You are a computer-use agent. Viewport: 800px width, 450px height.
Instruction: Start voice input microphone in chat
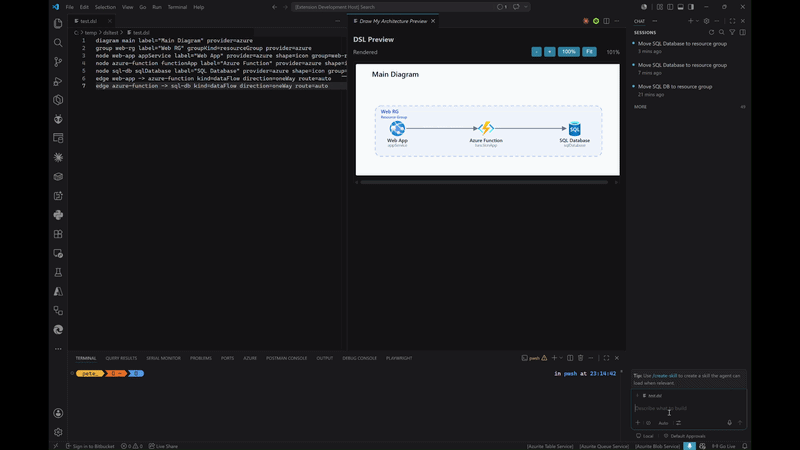pyautogui.click(x=730, y=422)
